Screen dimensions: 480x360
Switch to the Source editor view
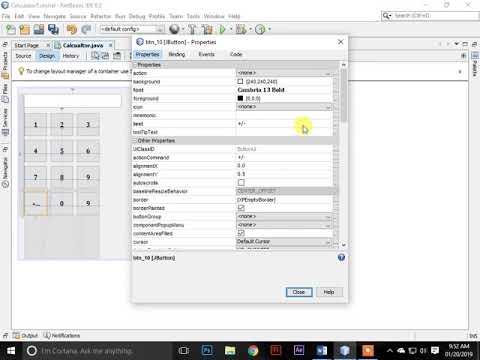23,56
